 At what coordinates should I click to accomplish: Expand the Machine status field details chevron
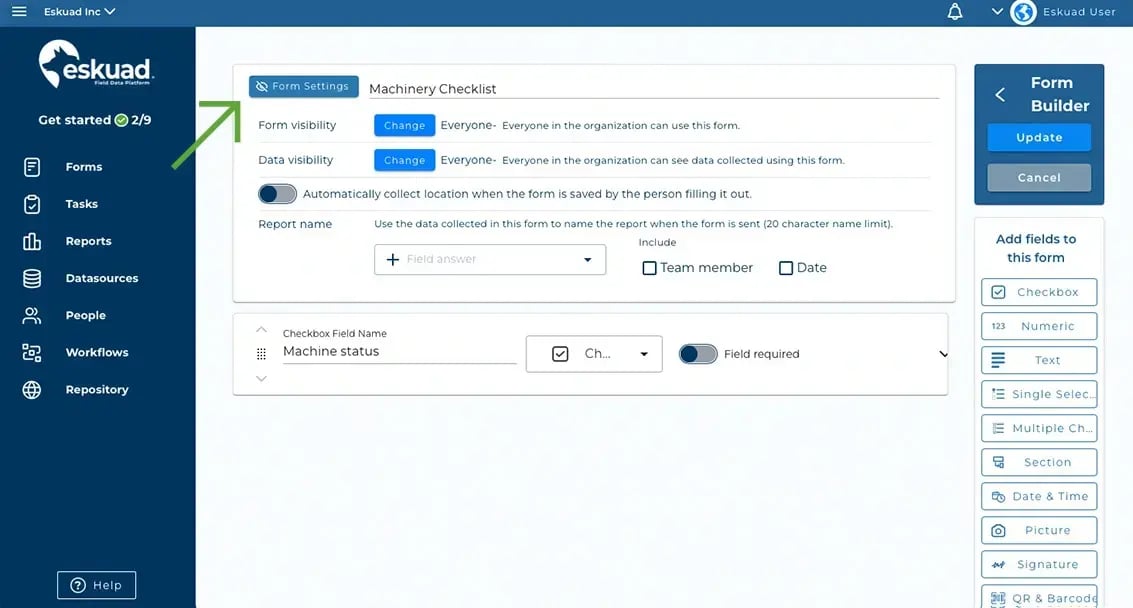[x=943, y=354]
